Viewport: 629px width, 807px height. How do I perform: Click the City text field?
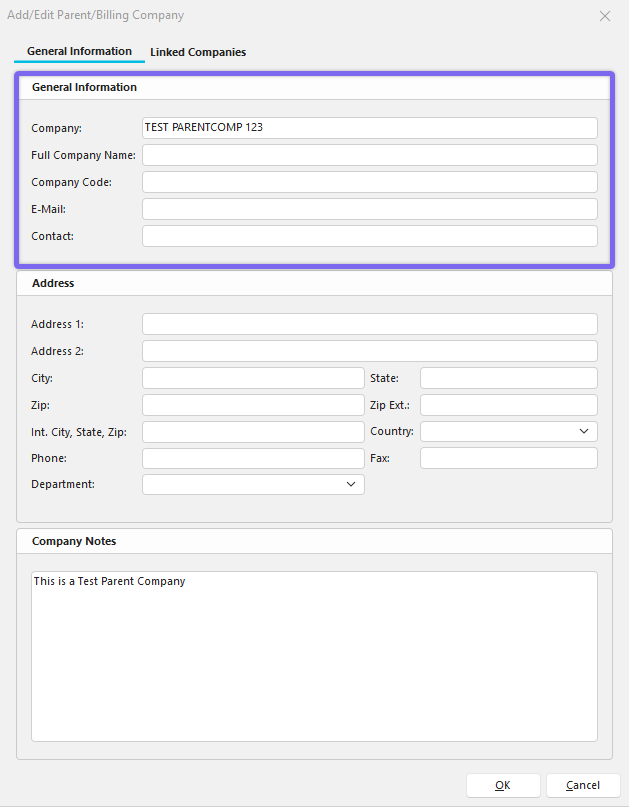click(253, 378)
